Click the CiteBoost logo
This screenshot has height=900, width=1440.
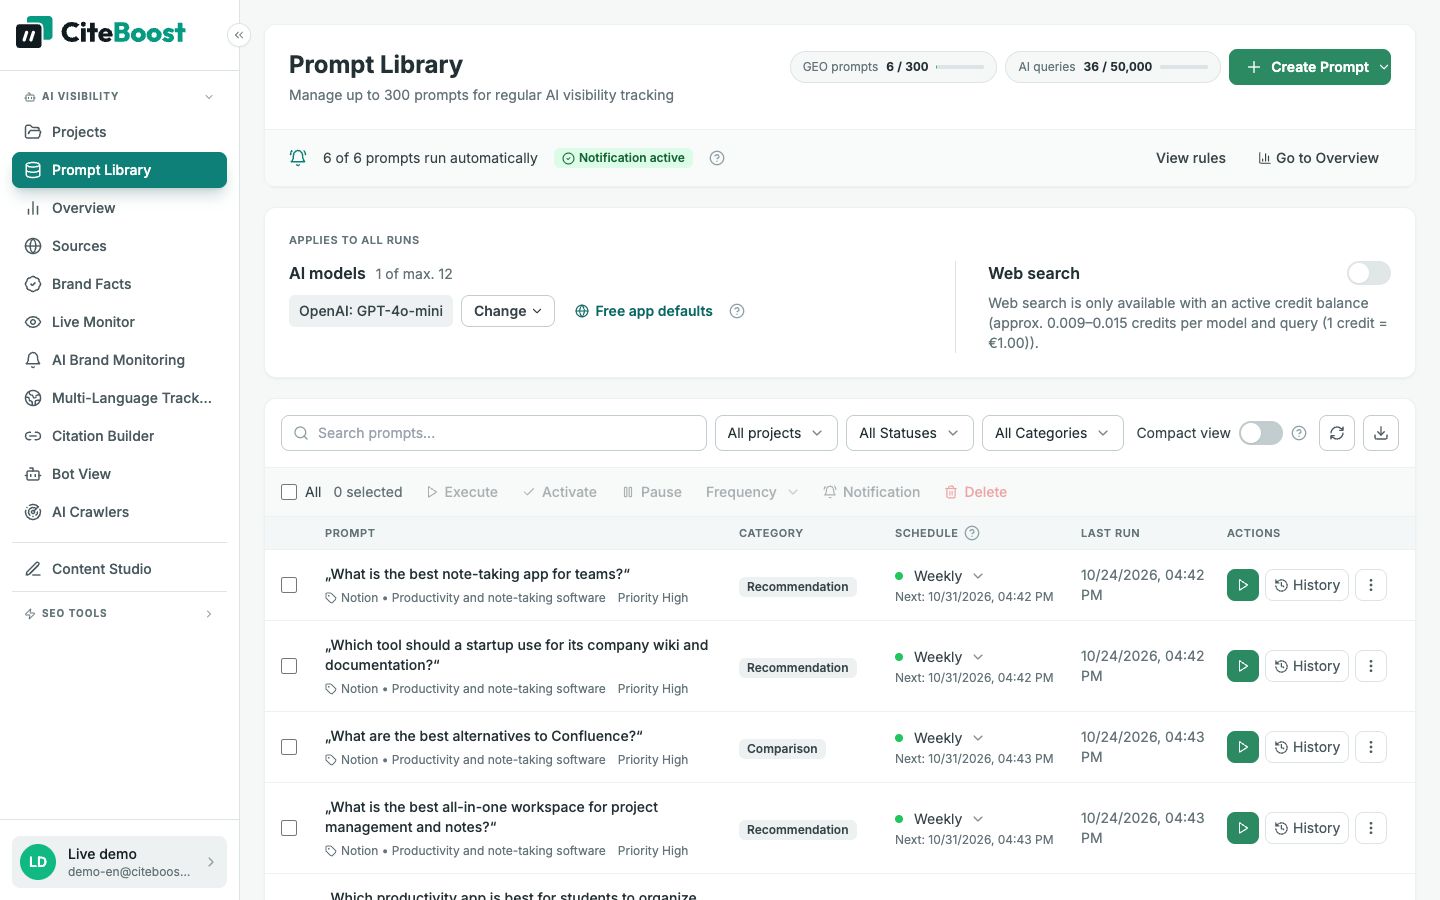(x=101, y=33)
